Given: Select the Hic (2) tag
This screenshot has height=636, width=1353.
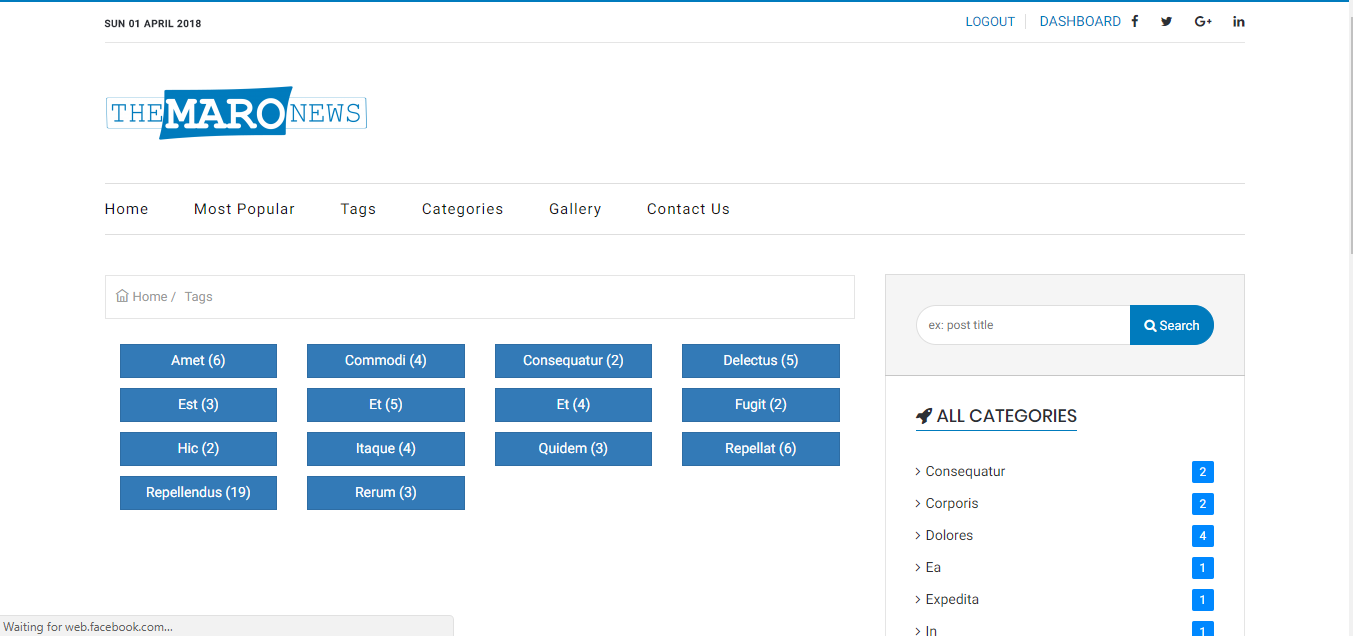Looking at the screenshot, I should point(198,449).
